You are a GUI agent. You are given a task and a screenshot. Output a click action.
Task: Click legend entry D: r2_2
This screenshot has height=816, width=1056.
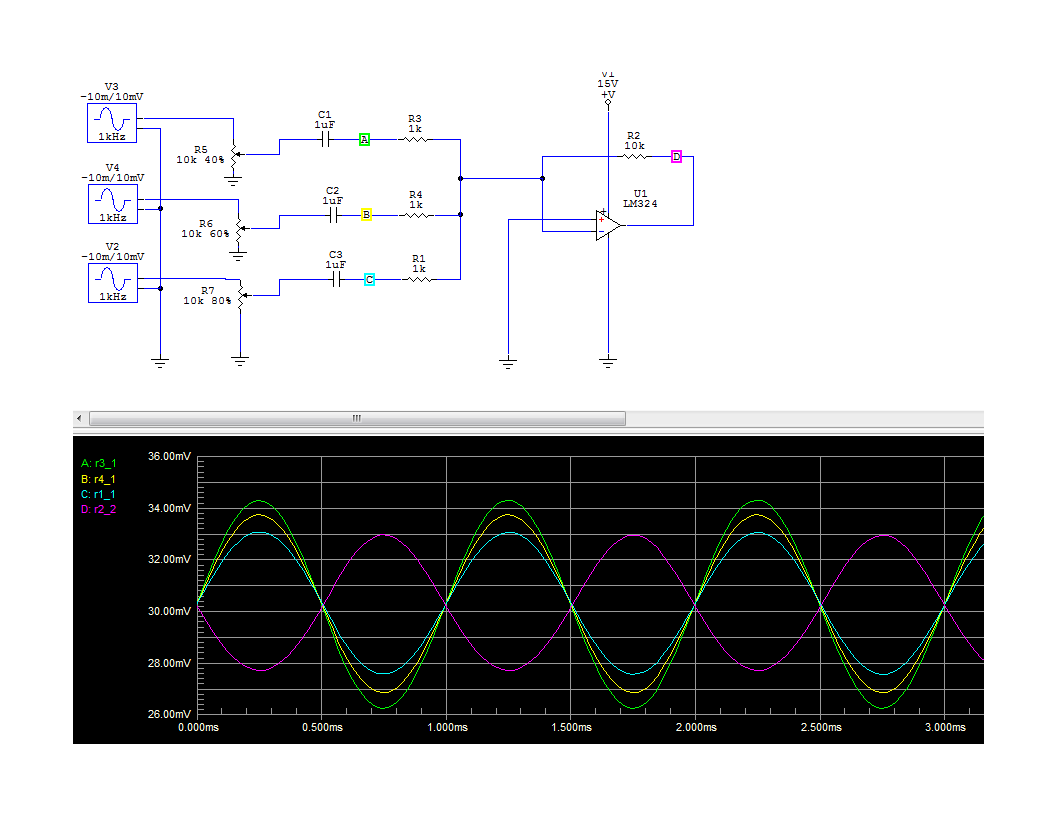point(98,509)
